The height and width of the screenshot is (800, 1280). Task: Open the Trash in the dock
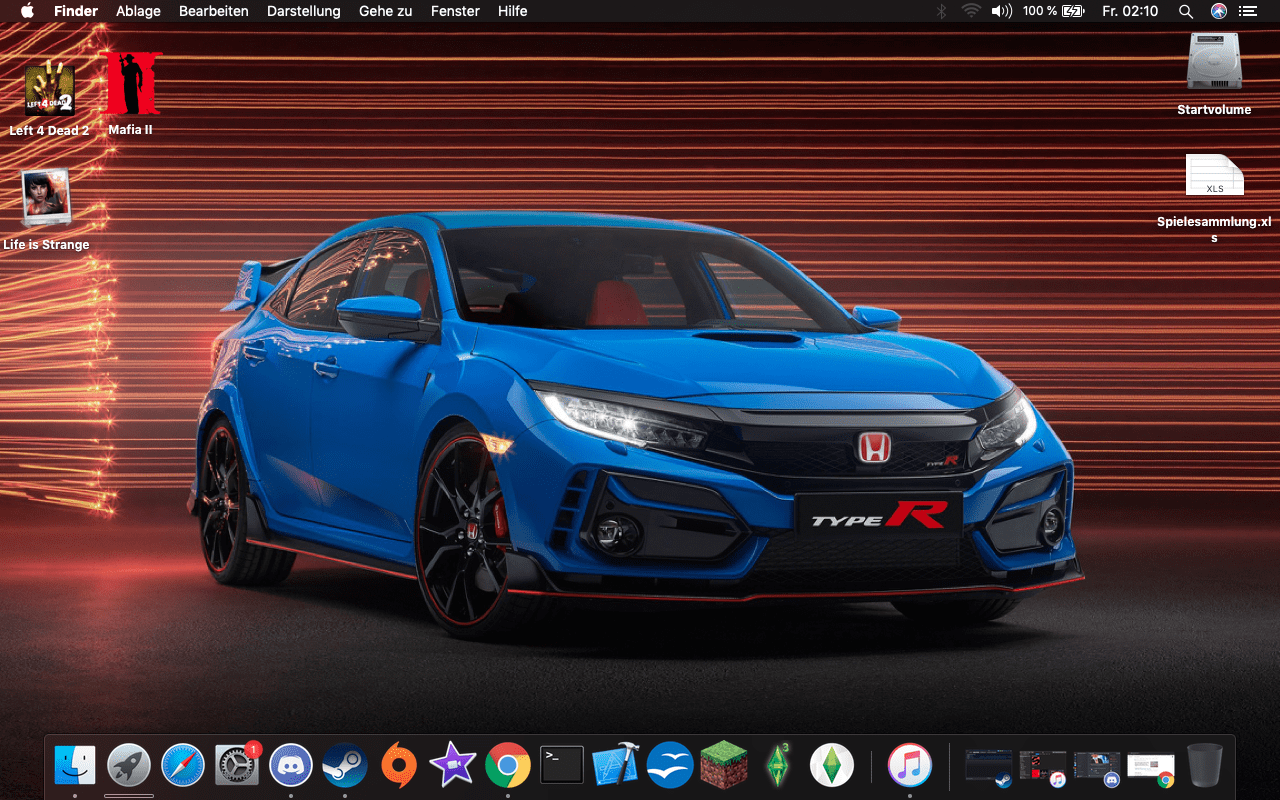[1205, 766]
